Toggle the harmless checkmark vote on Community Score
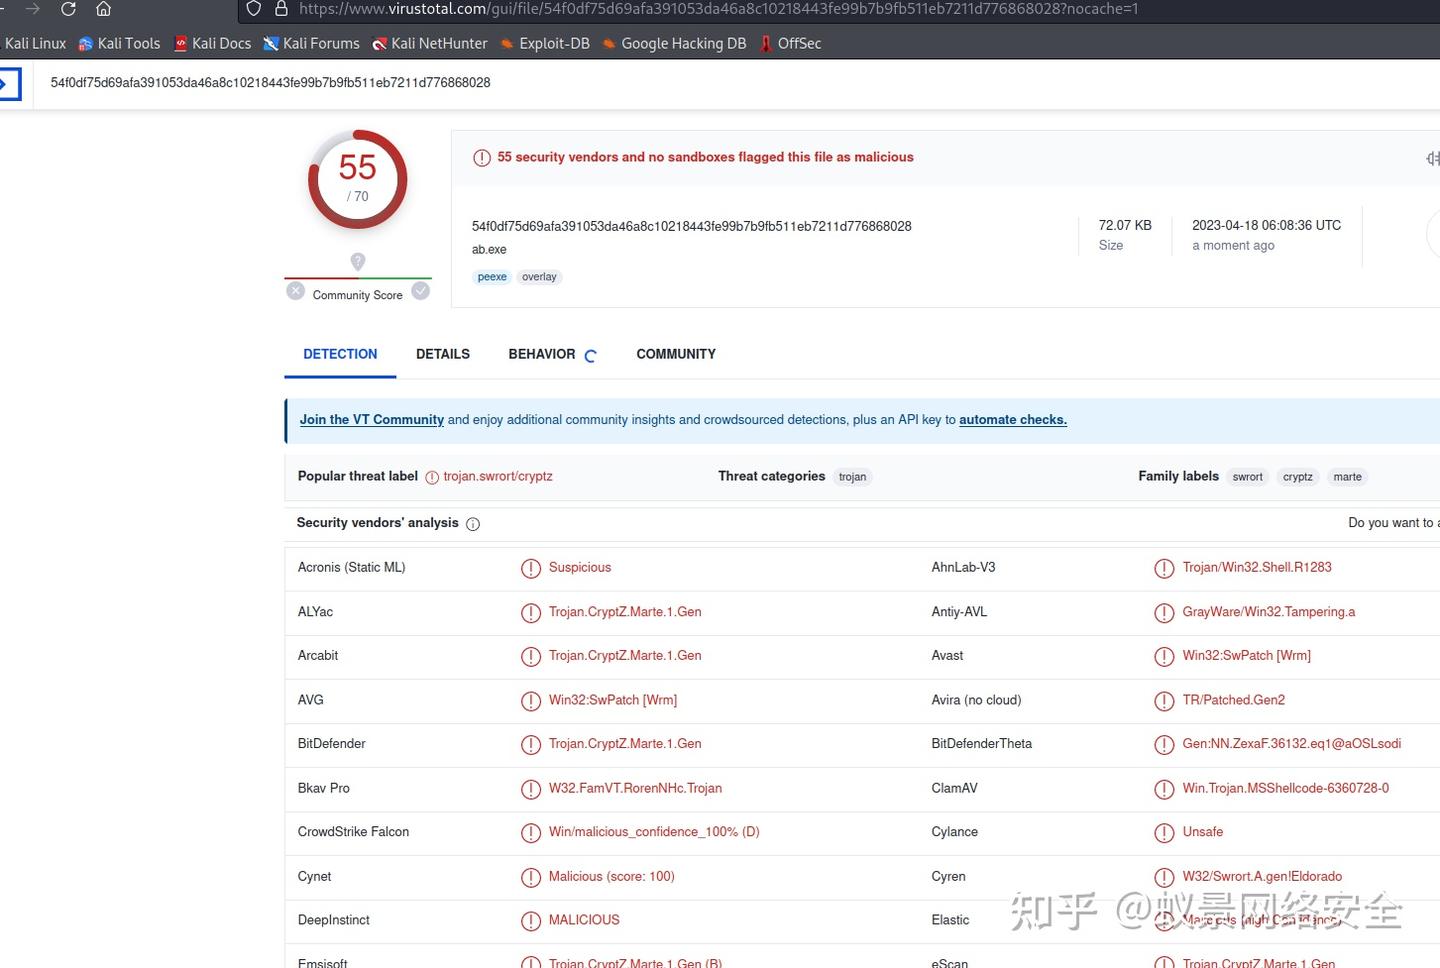The image size is (1440, 968). [420, 290]
